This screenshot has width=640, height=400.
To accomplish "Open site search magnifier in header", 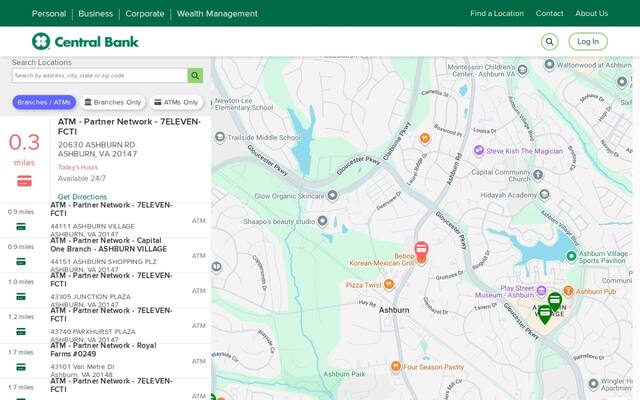I will [x=549, y=42].
